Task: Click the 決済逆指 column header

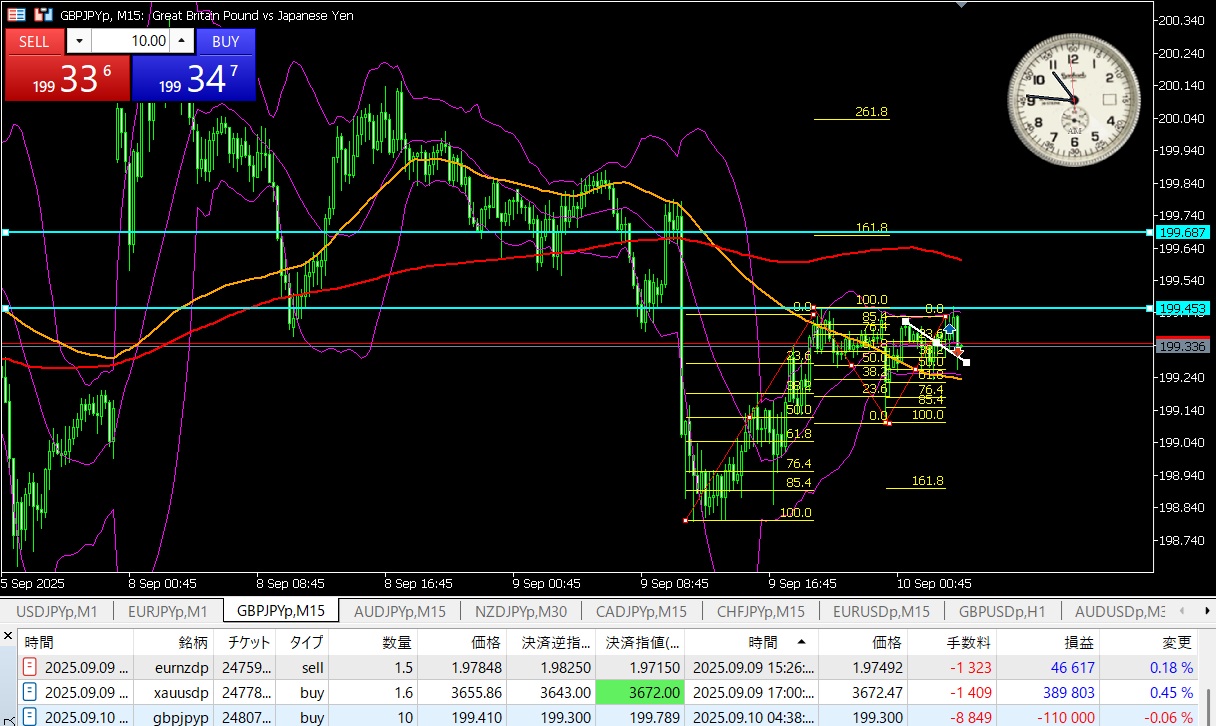Action: click(550, 643)
